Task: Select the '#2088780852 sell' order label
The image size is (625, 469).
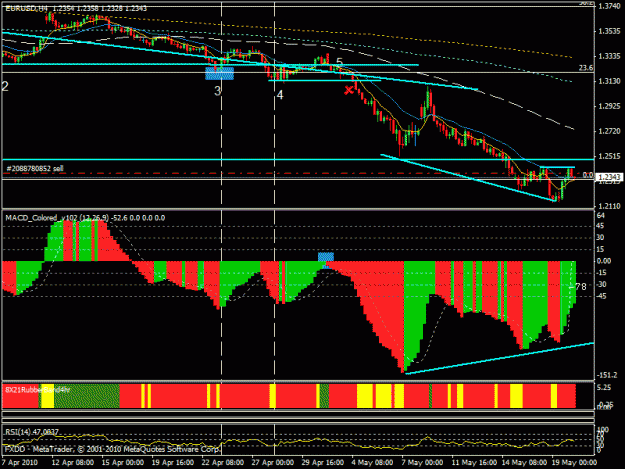Action: tap(35, 169)
